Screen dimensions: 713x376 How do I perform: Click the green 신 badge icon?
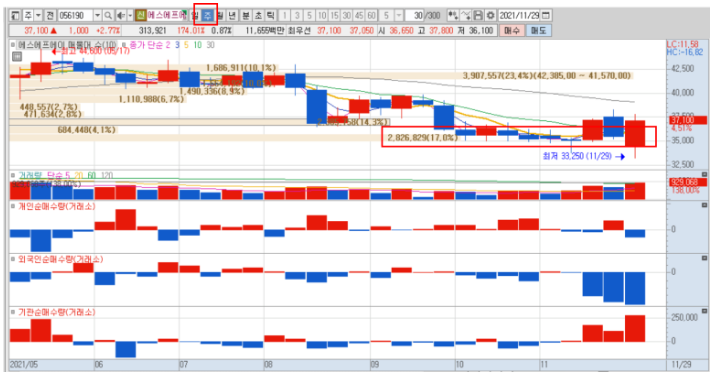[141, 15]
